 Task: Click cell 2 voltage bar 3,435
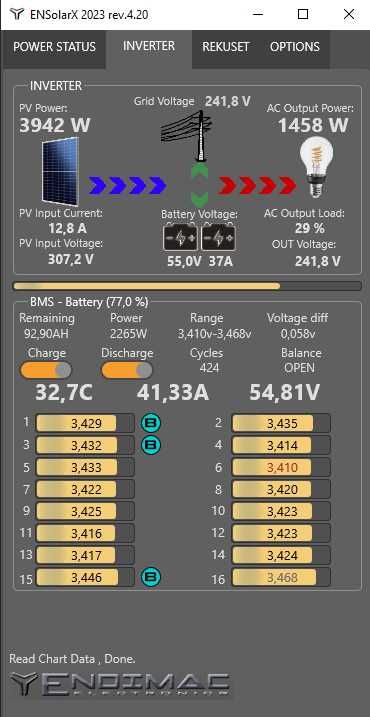(281, 423)
